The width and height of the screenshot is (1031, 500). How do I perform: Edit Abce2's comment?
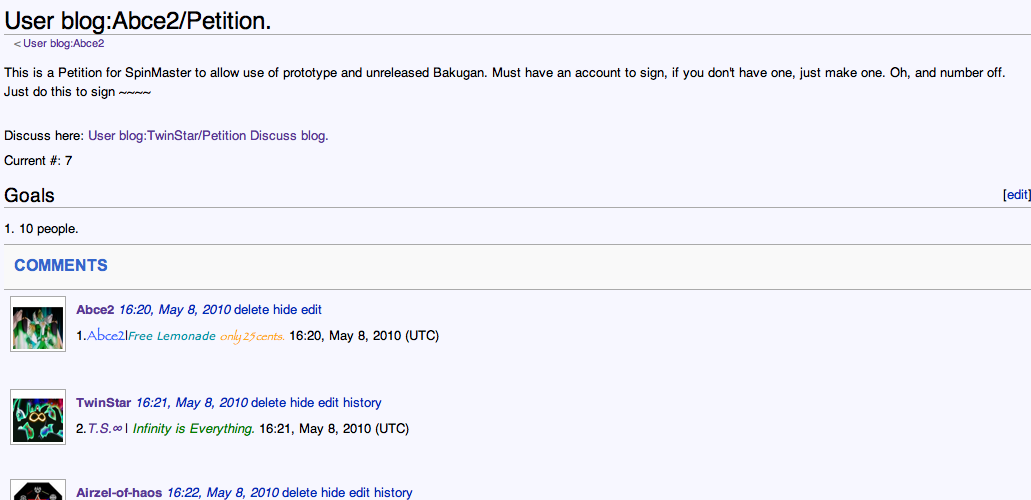coord(311,310)
